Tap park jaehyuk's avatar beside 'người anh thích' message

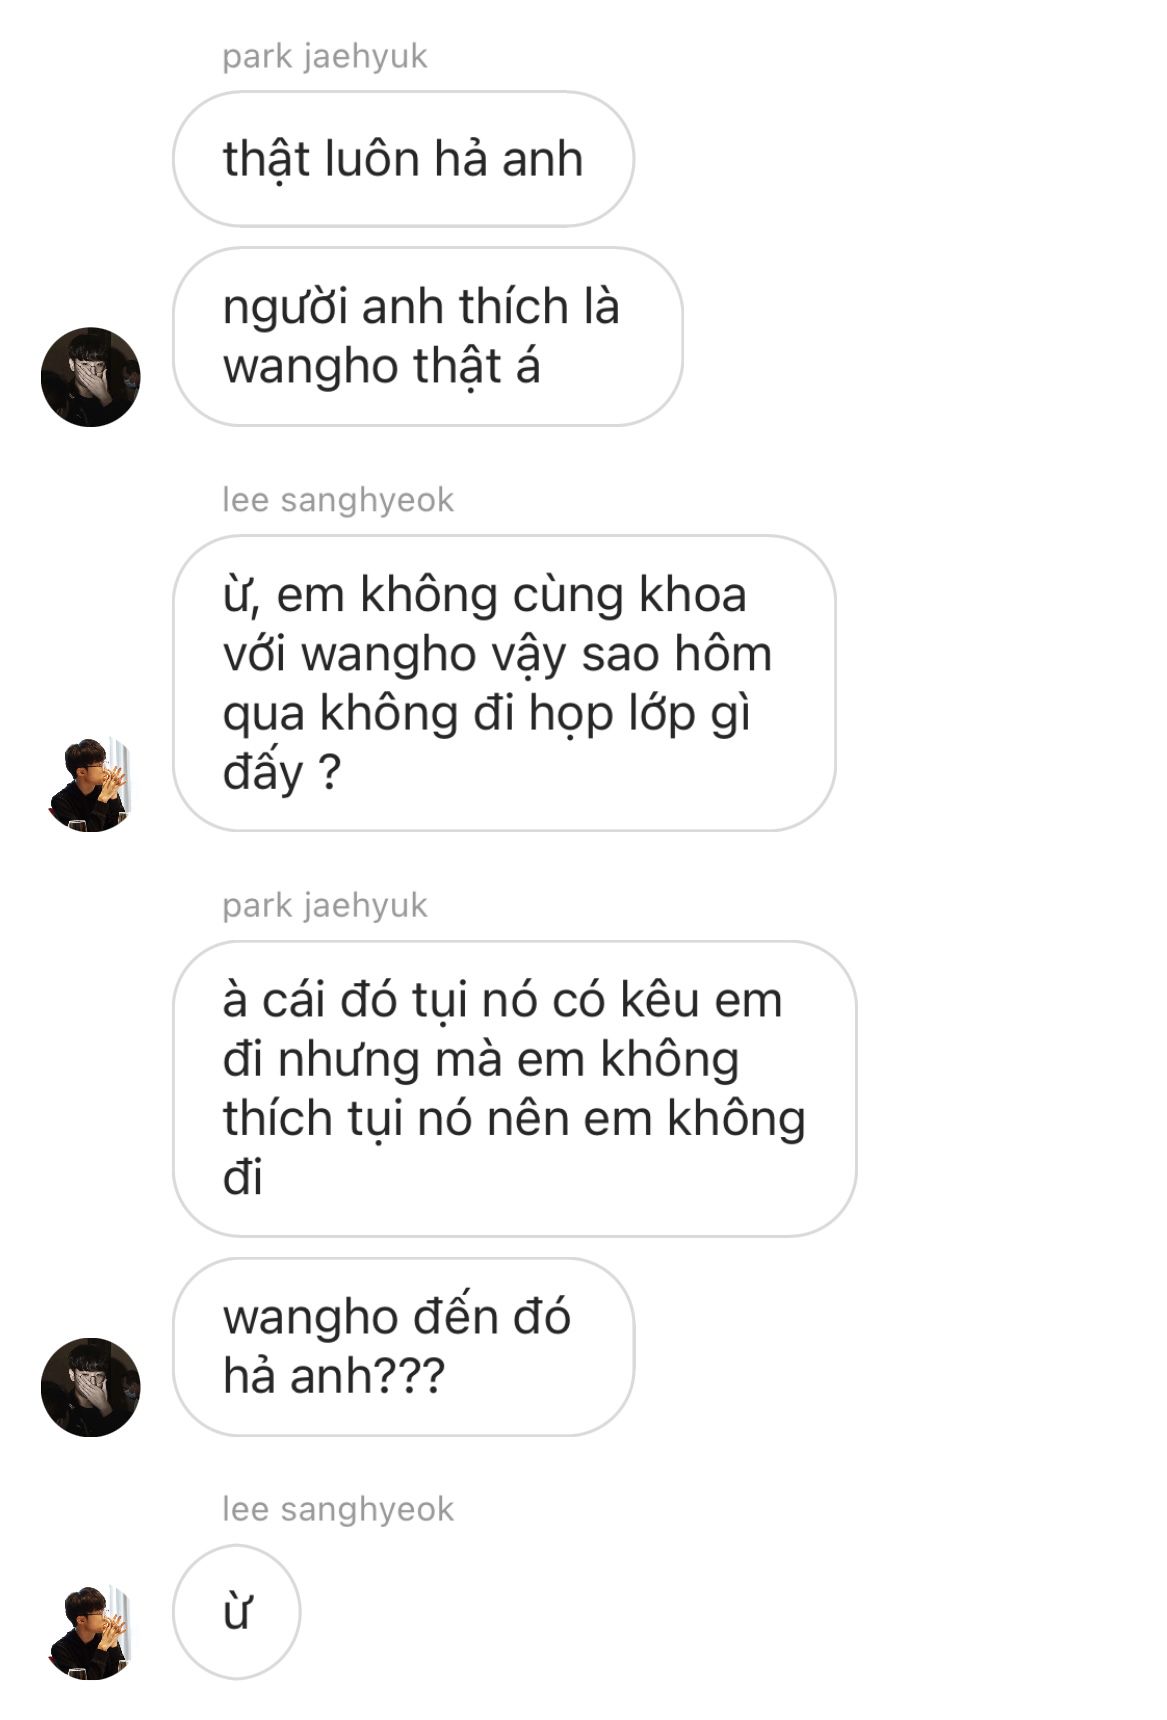click(90, 377)
